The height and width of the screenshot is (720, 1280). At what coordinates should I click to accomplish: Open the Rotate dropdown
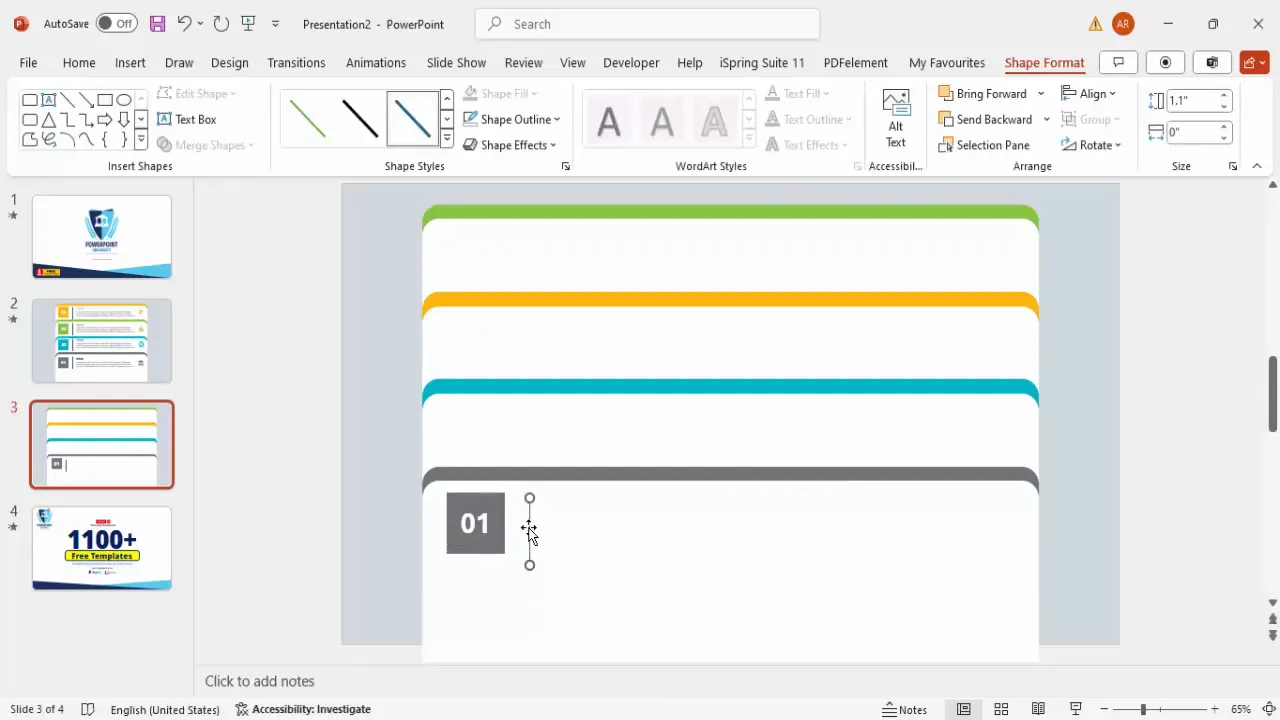(1091, 145)
